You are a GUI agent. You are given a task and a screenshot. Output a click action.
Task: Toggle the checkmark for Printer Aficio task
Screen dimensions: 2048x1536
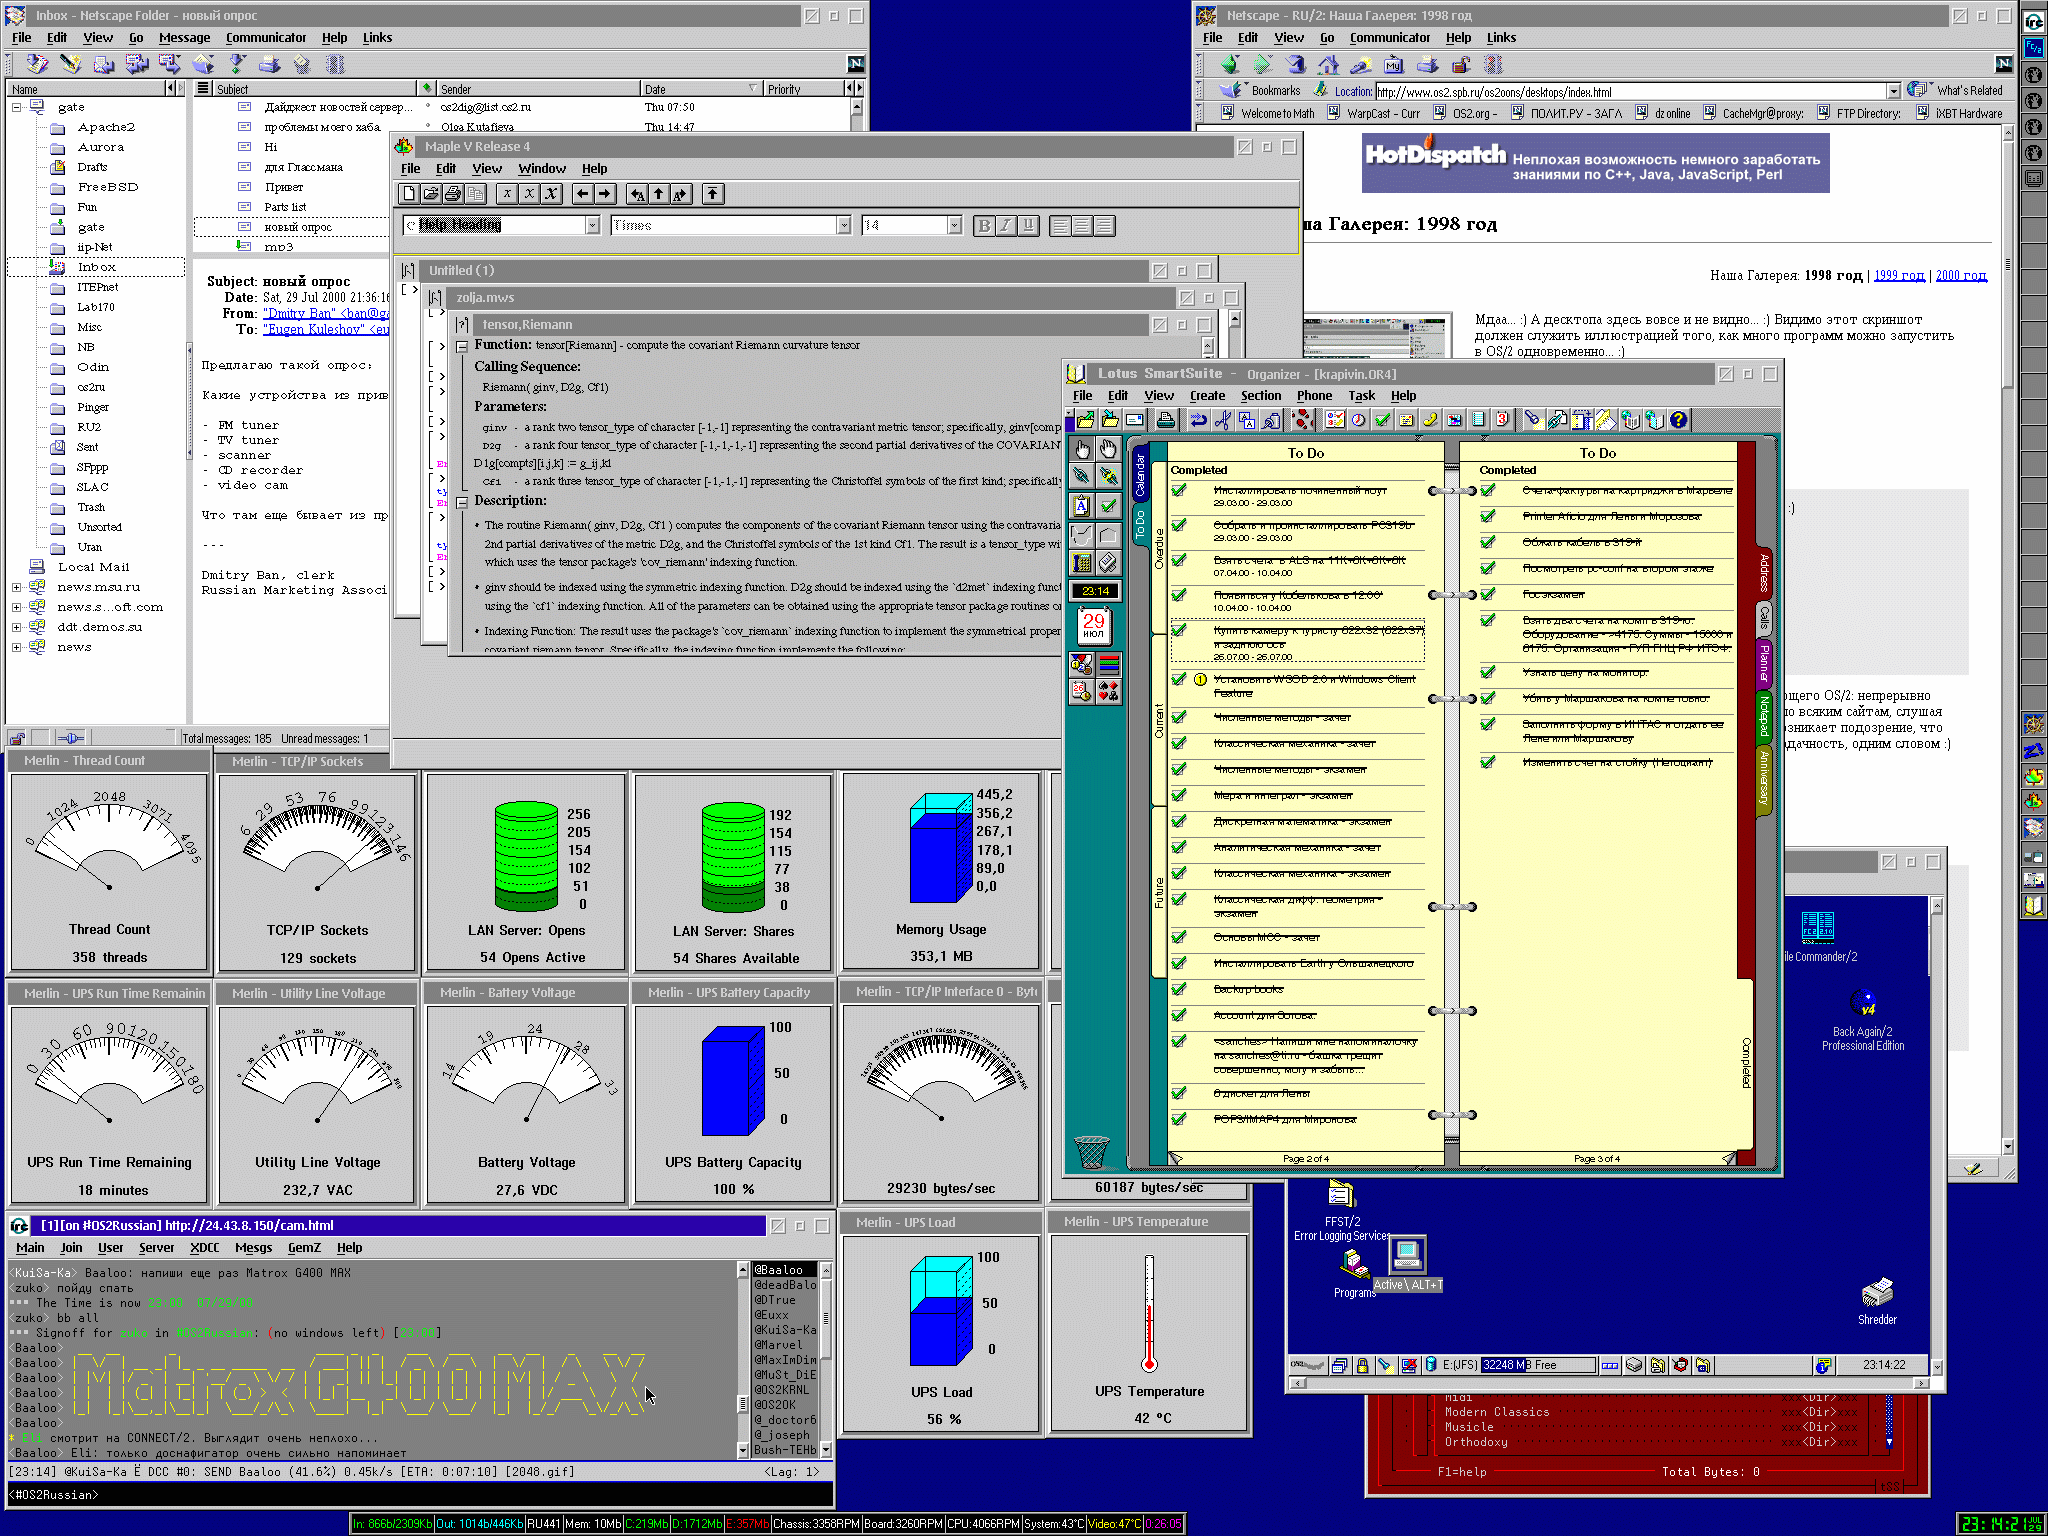tap(1488, 516)
